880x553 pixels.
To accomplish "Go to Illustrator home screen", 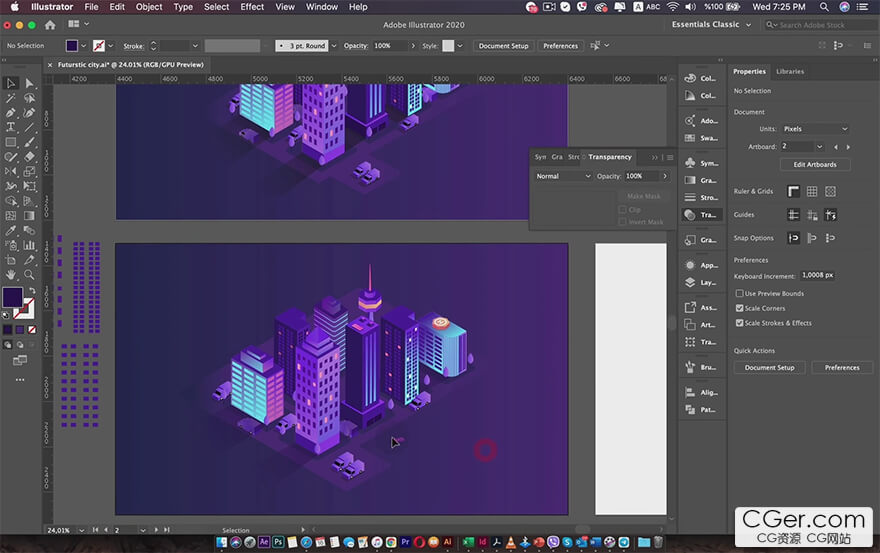I will coord(50,25).
